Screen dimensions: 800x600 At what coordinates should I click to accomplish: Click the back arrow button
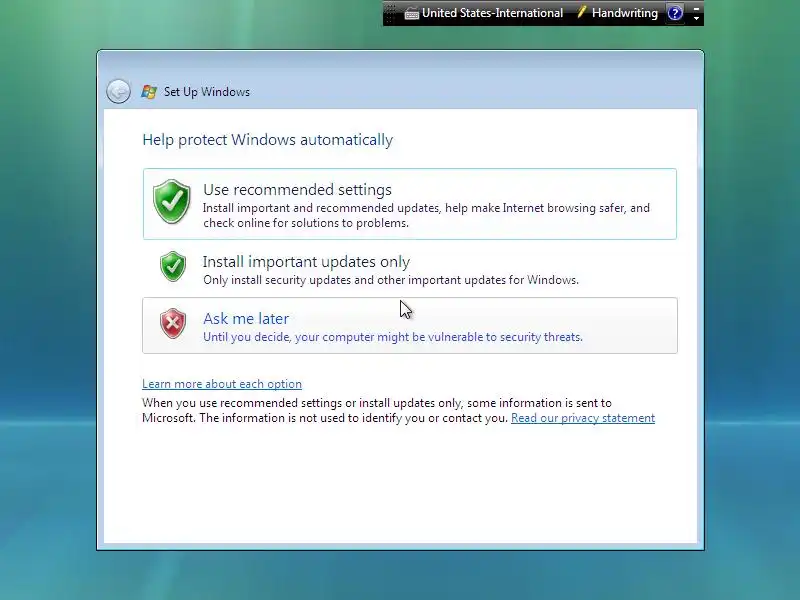[x=118, y=92]
